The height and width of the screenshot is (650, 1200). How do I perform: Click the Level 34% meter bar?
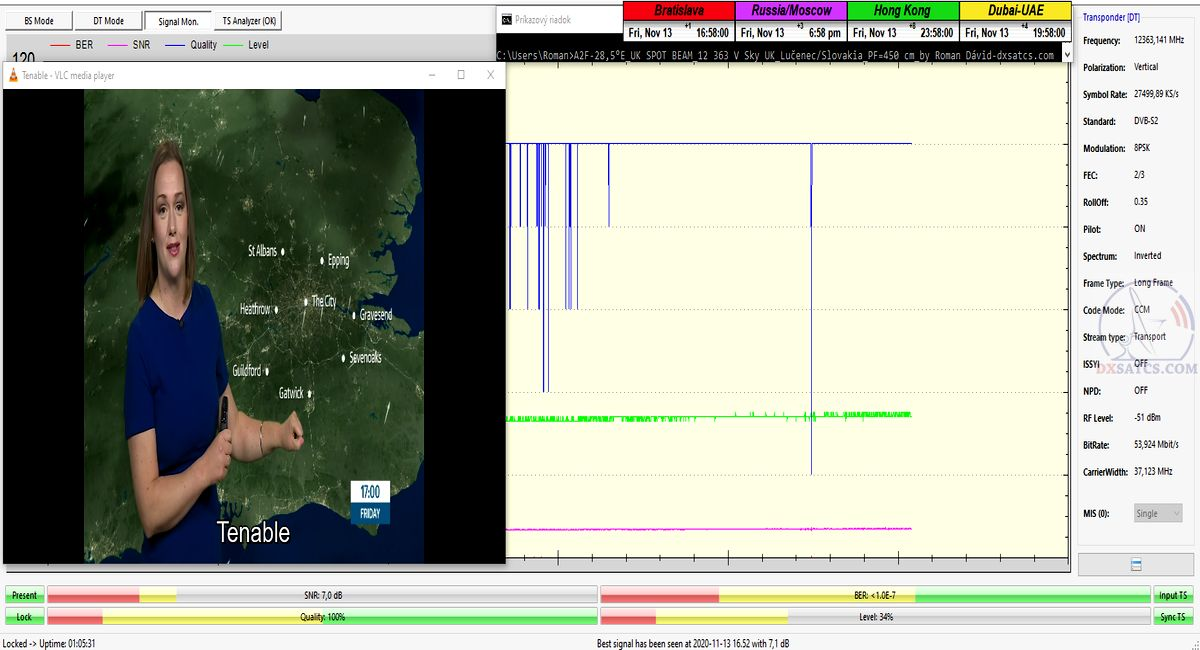[875, 617]
